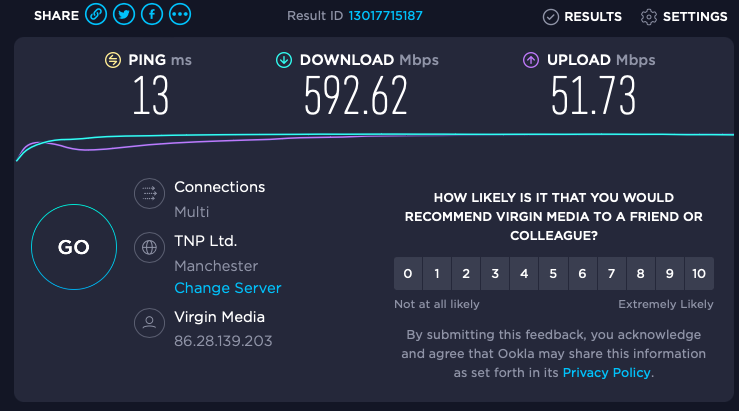The image size is (739, 411).
Task: Open Settings with gear
Action: tap(684, 16)
